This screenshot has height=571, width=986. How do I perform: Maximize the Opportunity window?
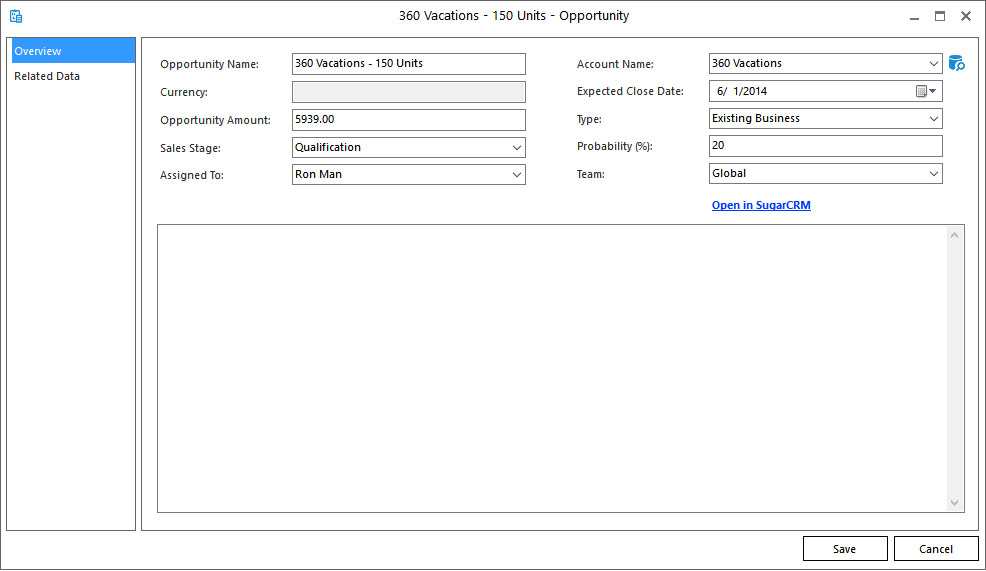[939, 16]
